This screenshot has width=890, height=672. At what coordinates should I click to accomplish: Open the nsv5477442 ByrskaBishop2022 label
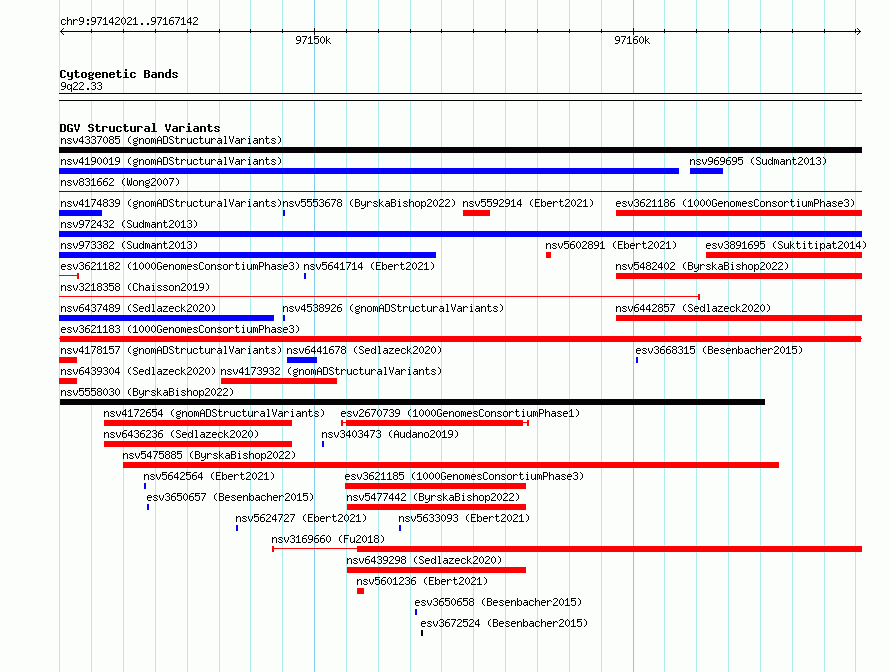click(433, 497)
